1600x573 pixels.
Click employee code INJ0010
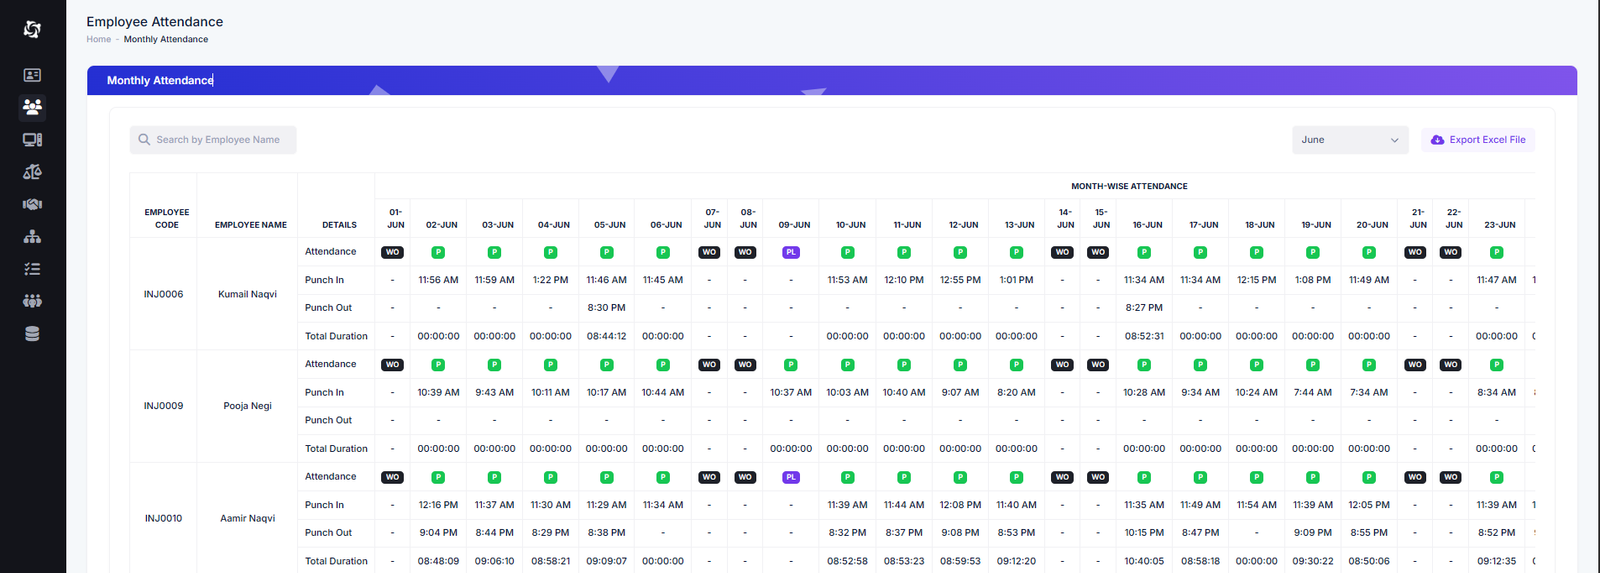[x=163, y=518]
